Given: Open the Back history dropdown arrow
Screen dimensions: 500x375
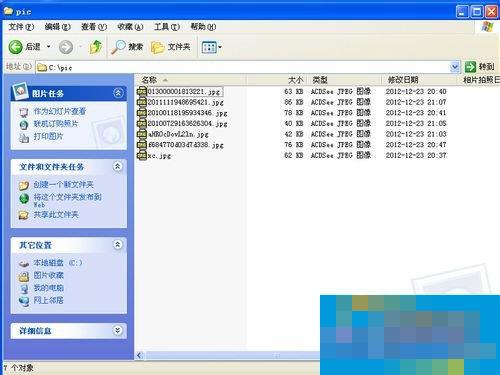Looking at the screenshot, I should 49,47.
